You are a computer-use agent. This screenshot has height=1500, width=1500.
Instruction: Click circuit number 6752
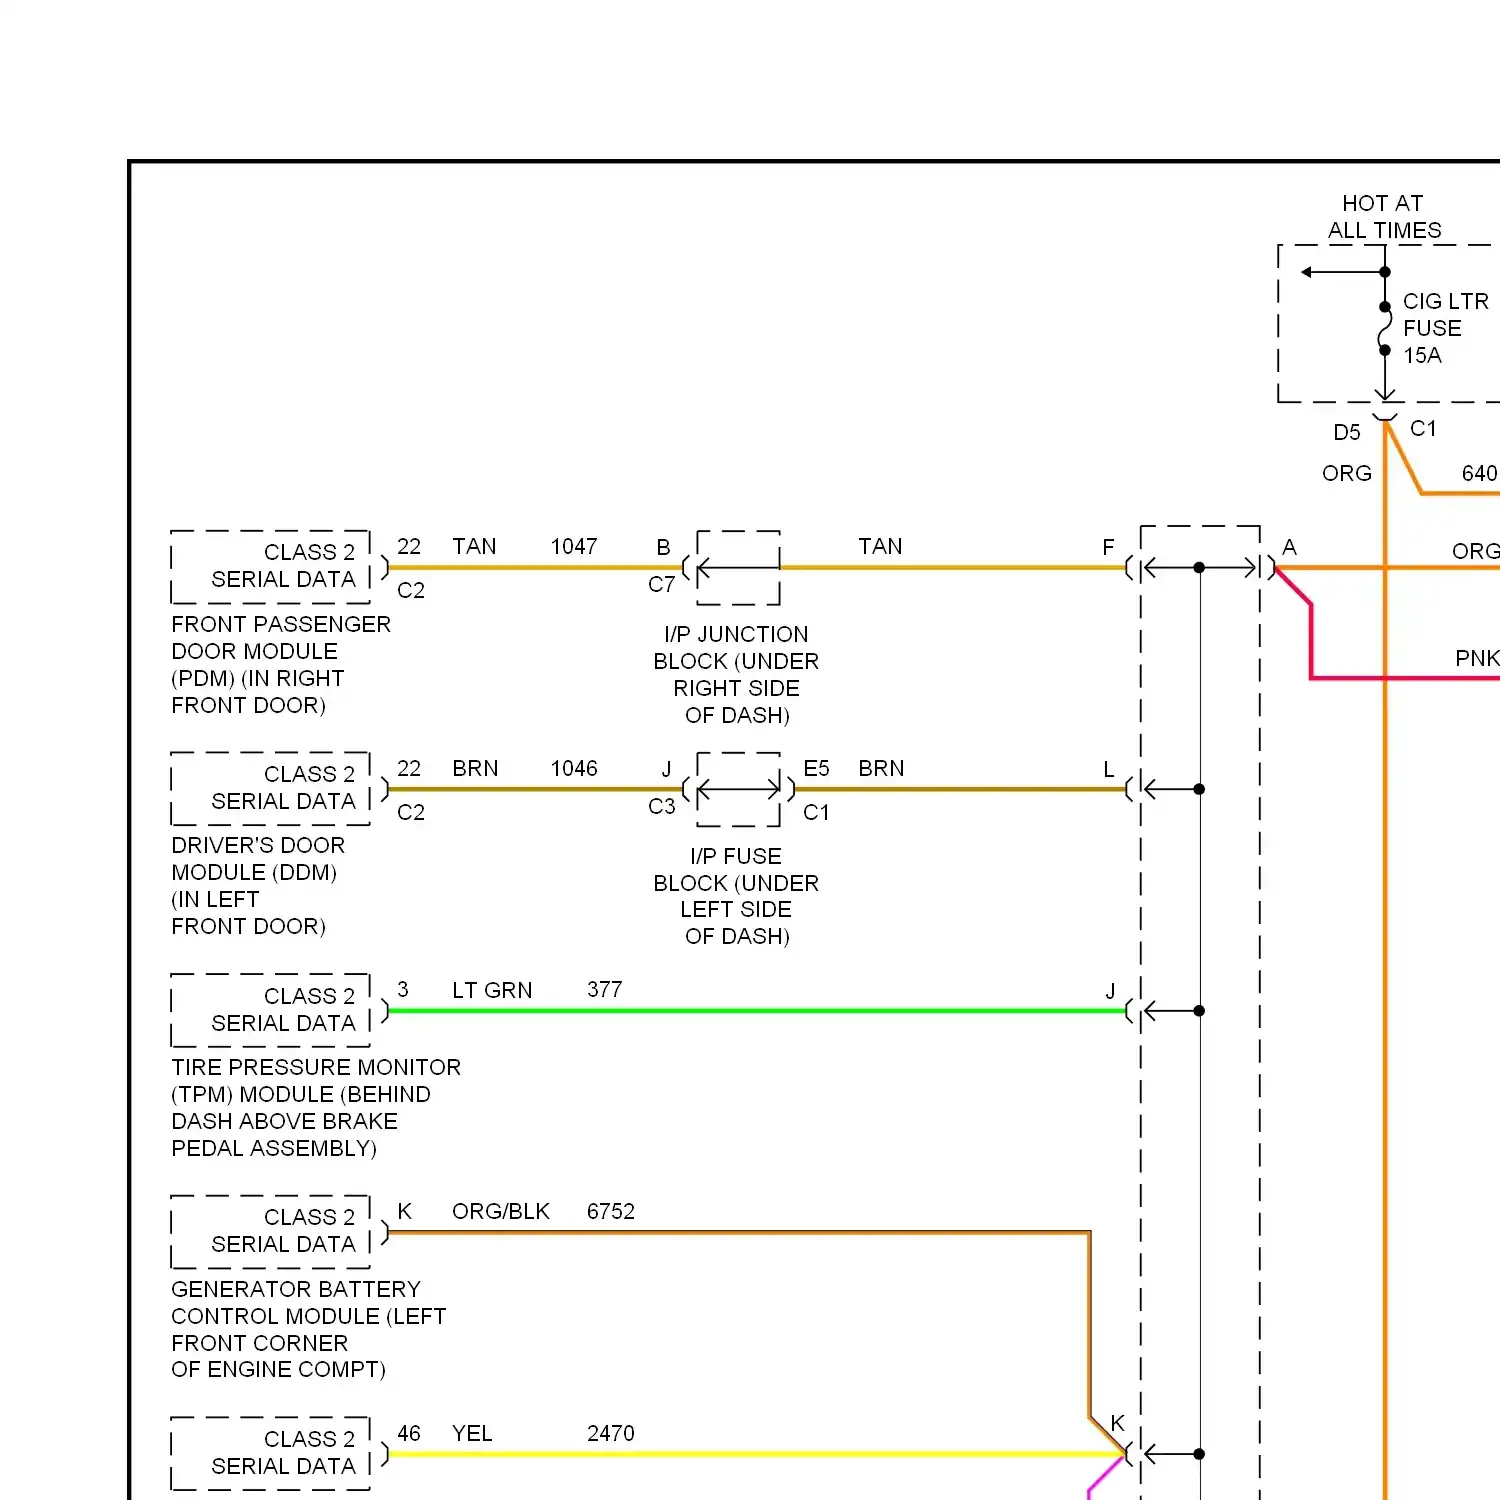[611, 1211]
